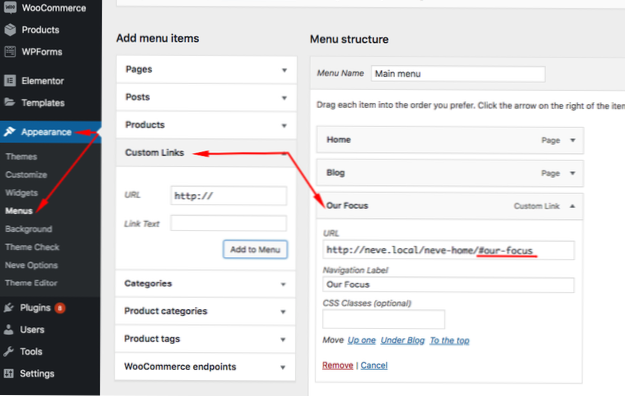Cancel editing the Our Focus item
The height and width of the screenshot is (396, 625).
pos(374,365)
